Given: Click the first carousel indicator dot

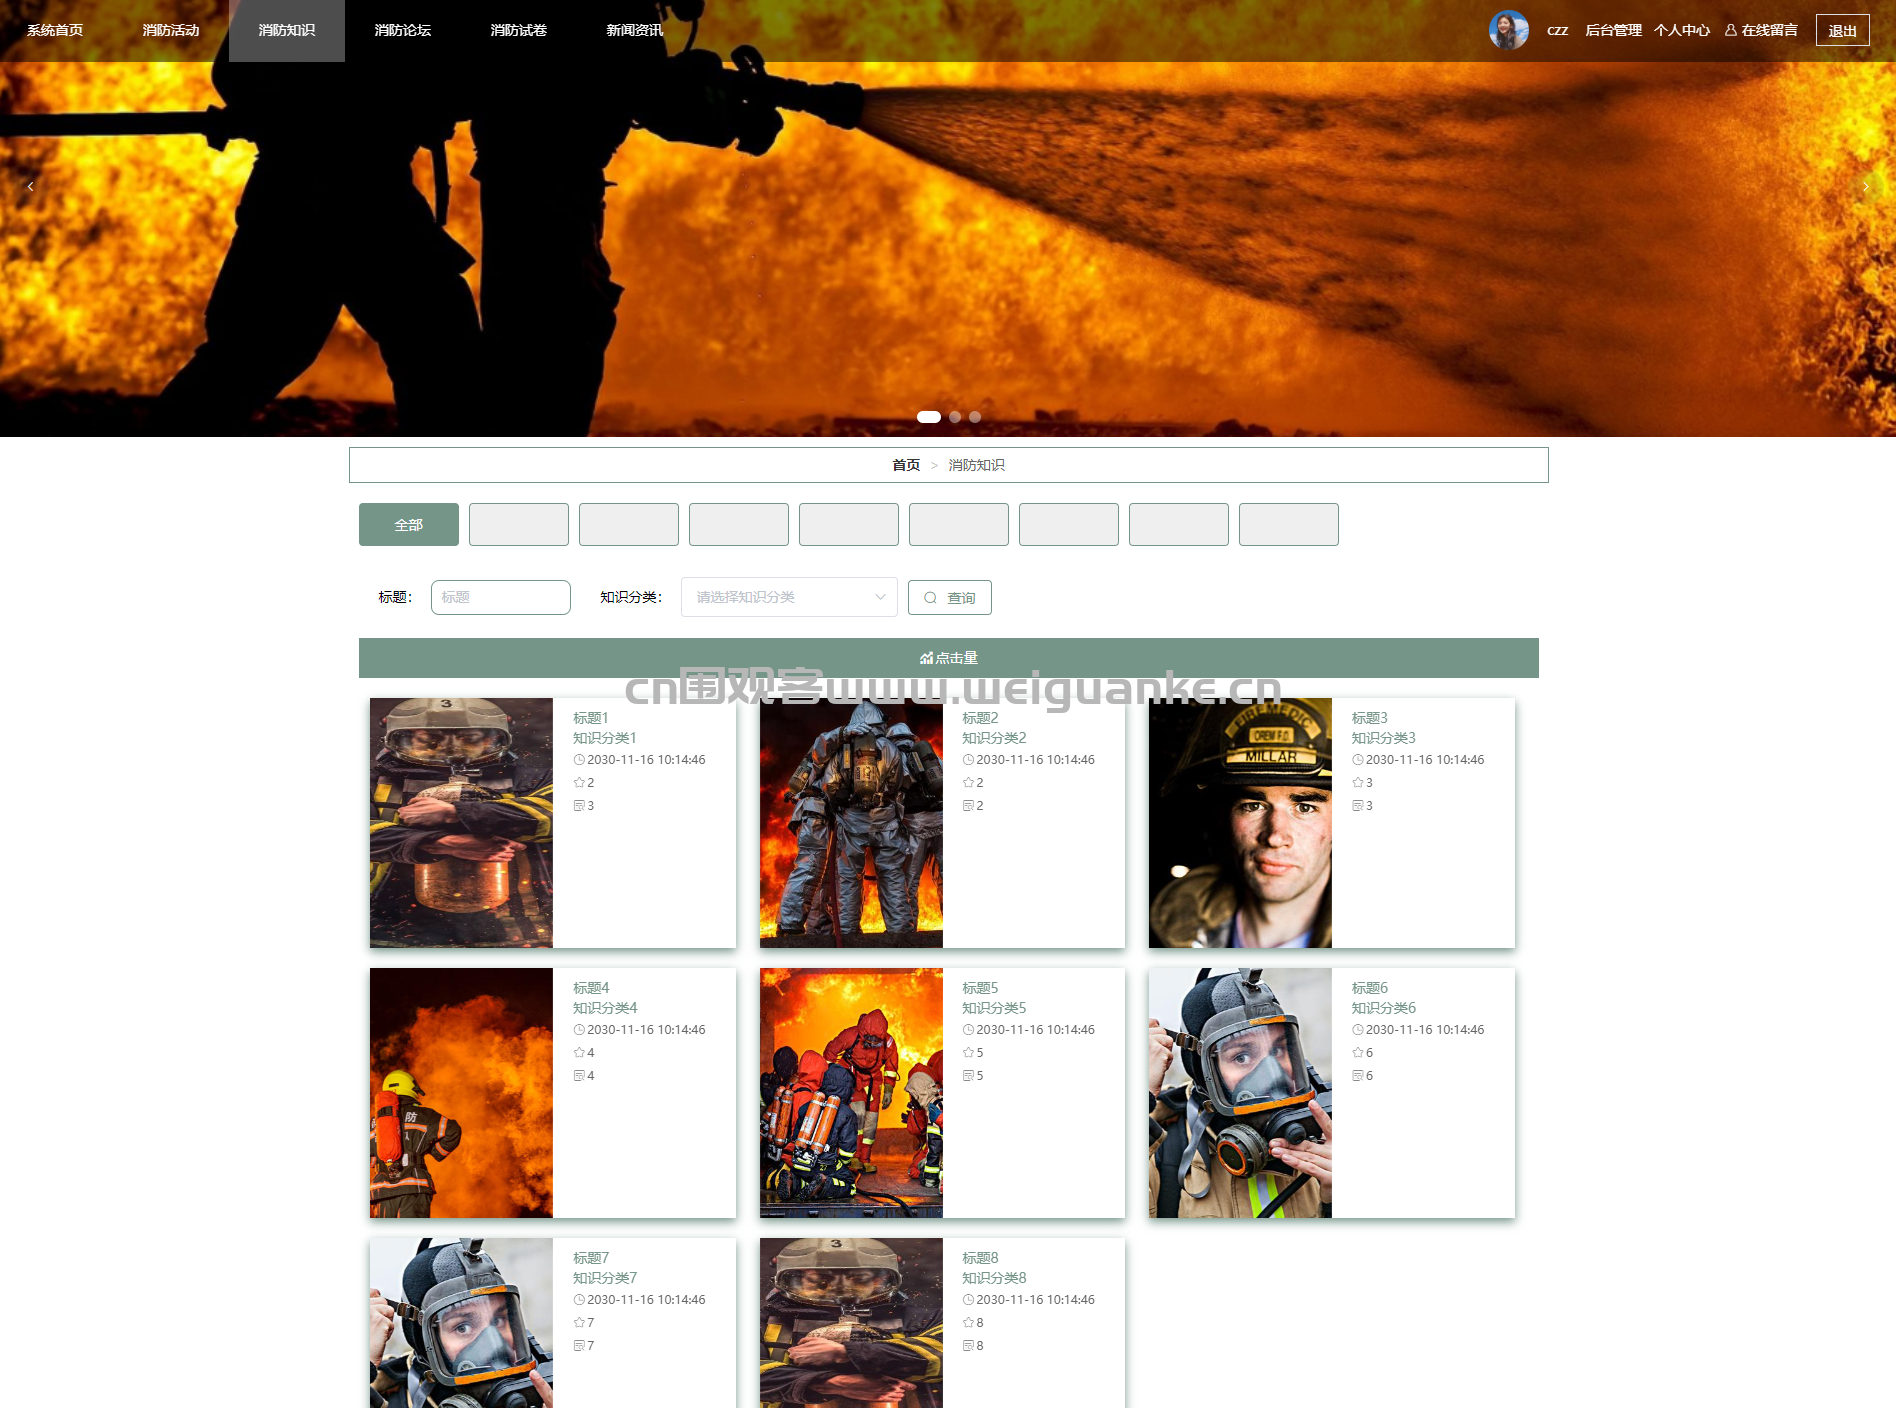Looking at the screenshot, I should 929,417.
